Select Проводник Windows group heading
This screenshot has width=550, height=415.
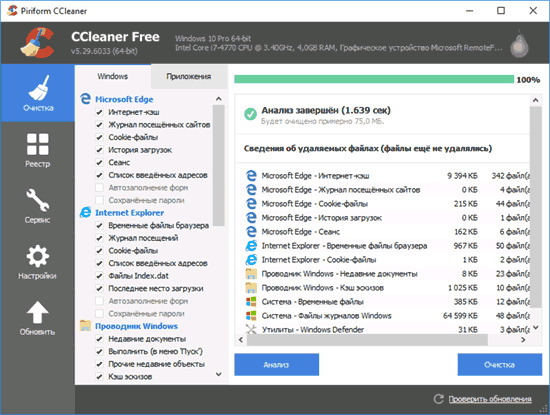tap(136, 326)
